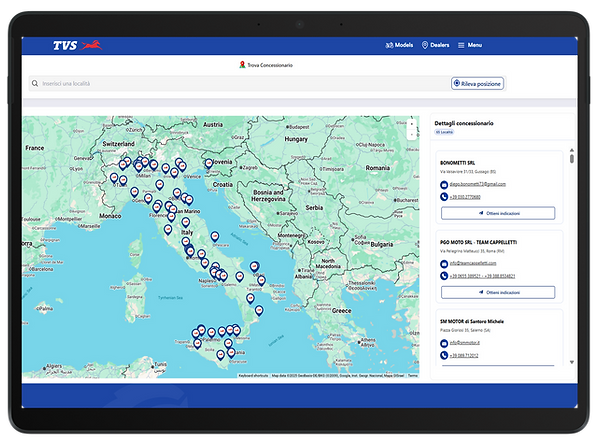Viewport: 612px width, 441px height.
Task: Click 'SM MOTOR di Santoro Michele' name
Action: tap(472, 322)
